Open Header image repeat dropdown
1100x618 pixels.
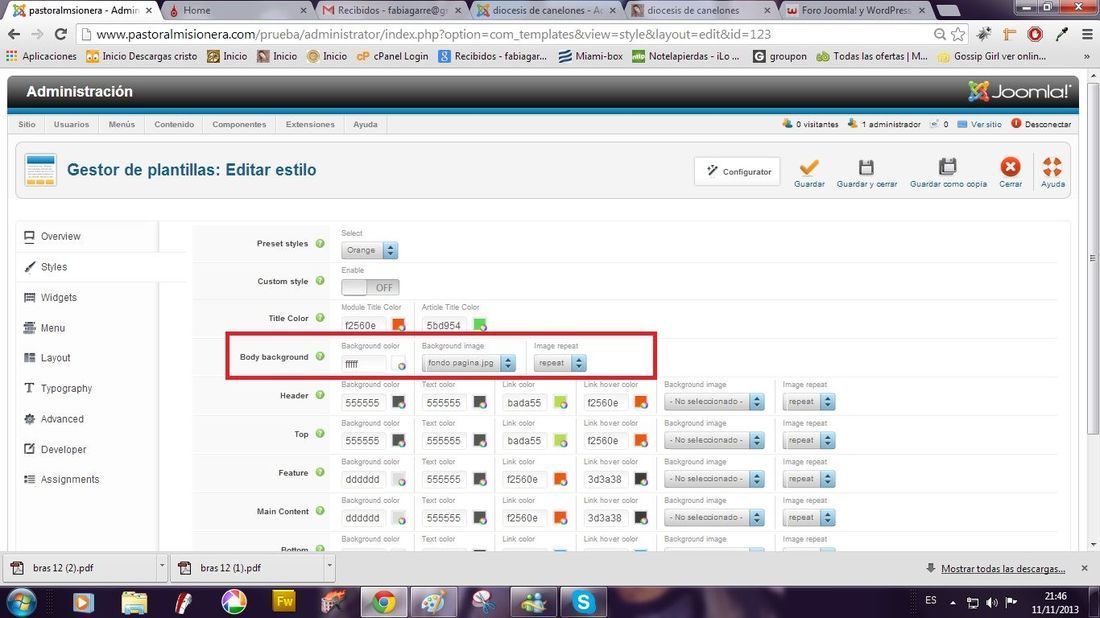click(x=808, y=402)
